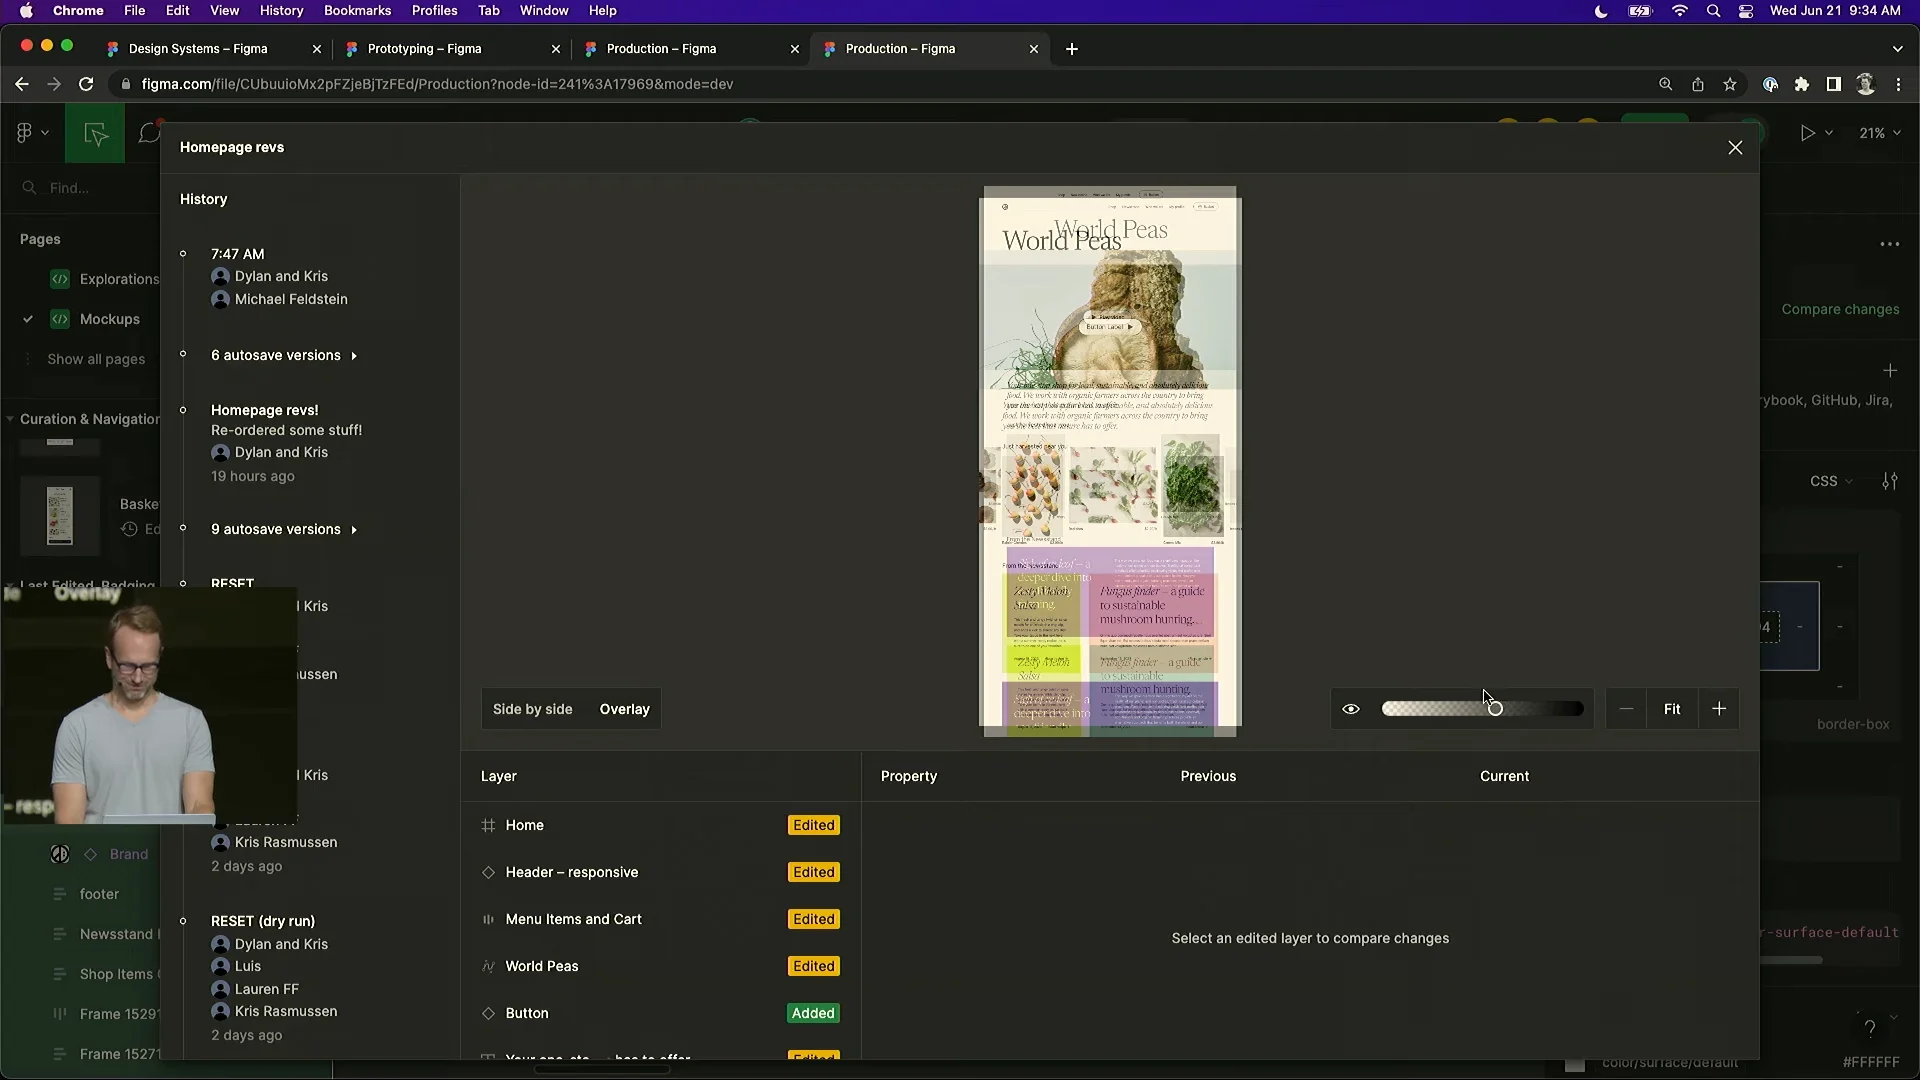Click the help question mark icon

pos(1870,1028)
